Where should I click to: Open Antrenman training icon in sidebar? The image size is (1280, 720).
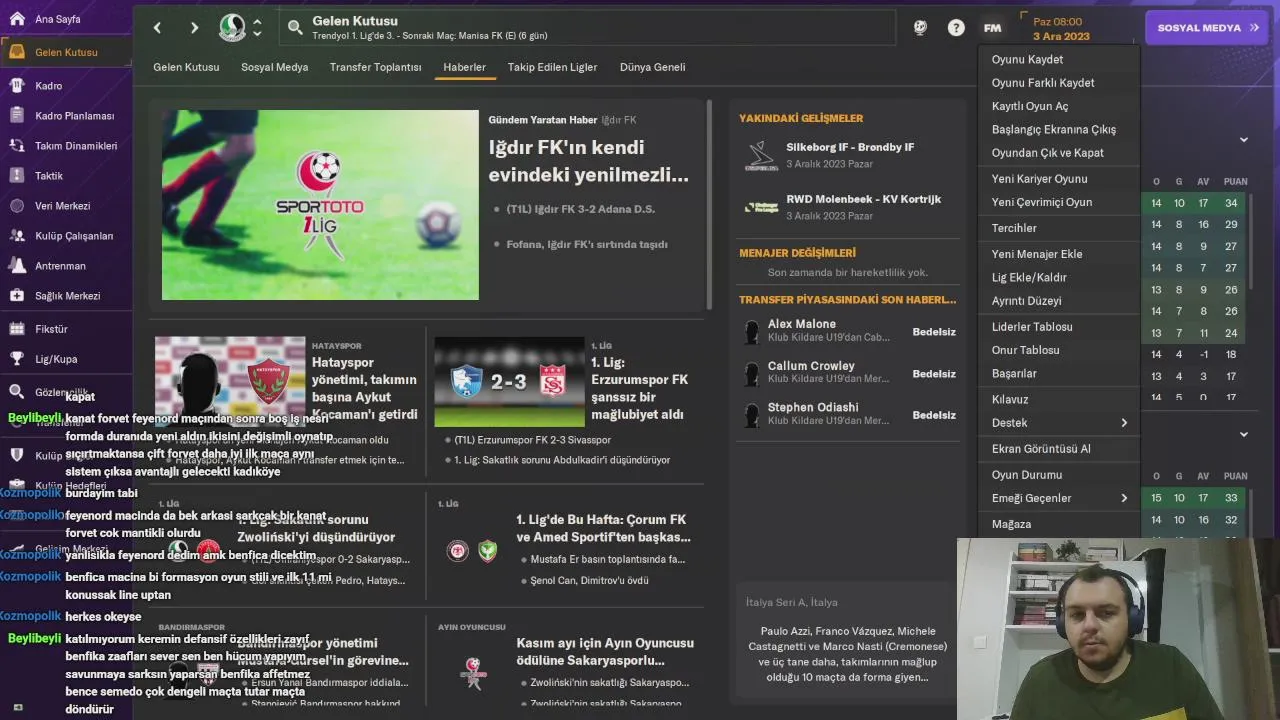pos(17,266)
